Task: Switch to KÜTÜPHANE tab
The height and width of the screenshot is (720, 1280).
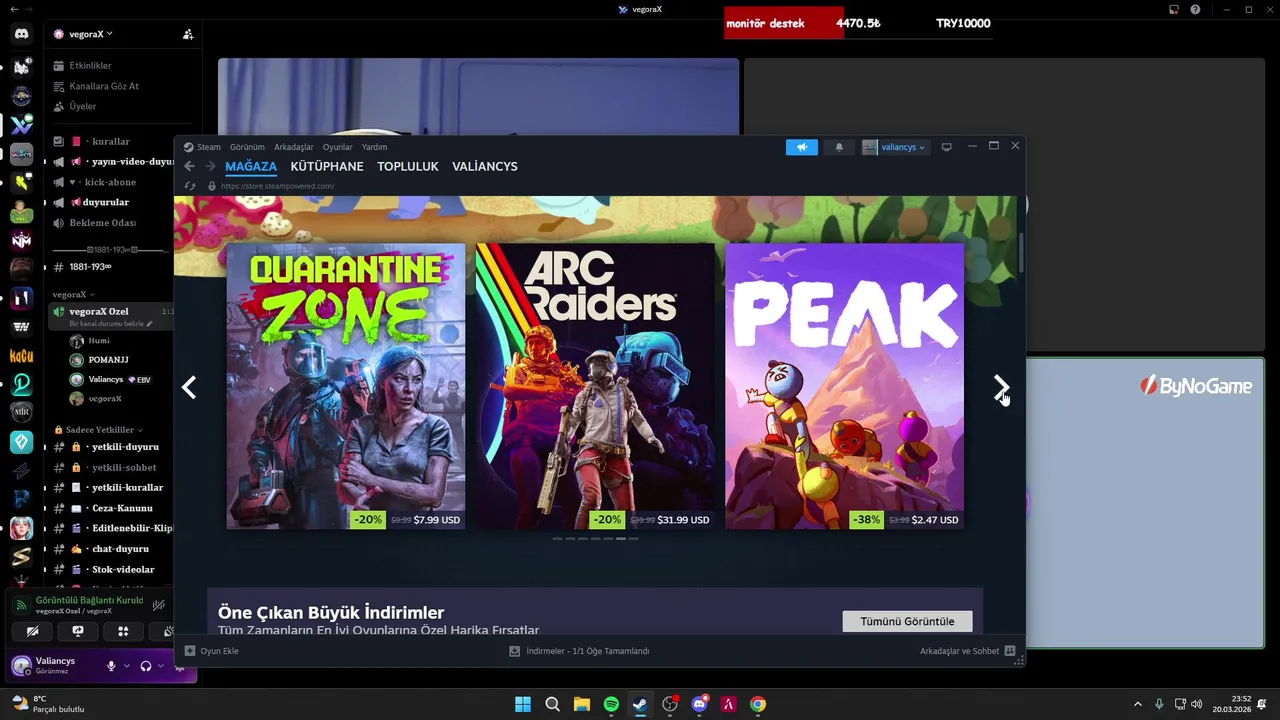Action: click(327, 166)
